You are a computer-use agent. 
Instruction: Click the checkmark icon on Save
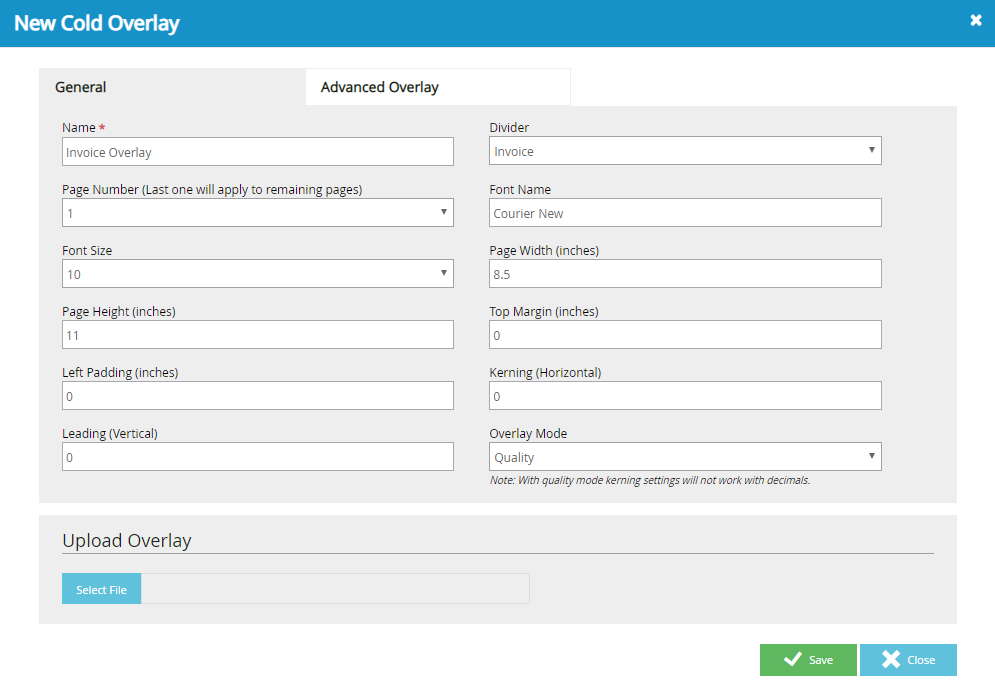(x=792, y=660)
